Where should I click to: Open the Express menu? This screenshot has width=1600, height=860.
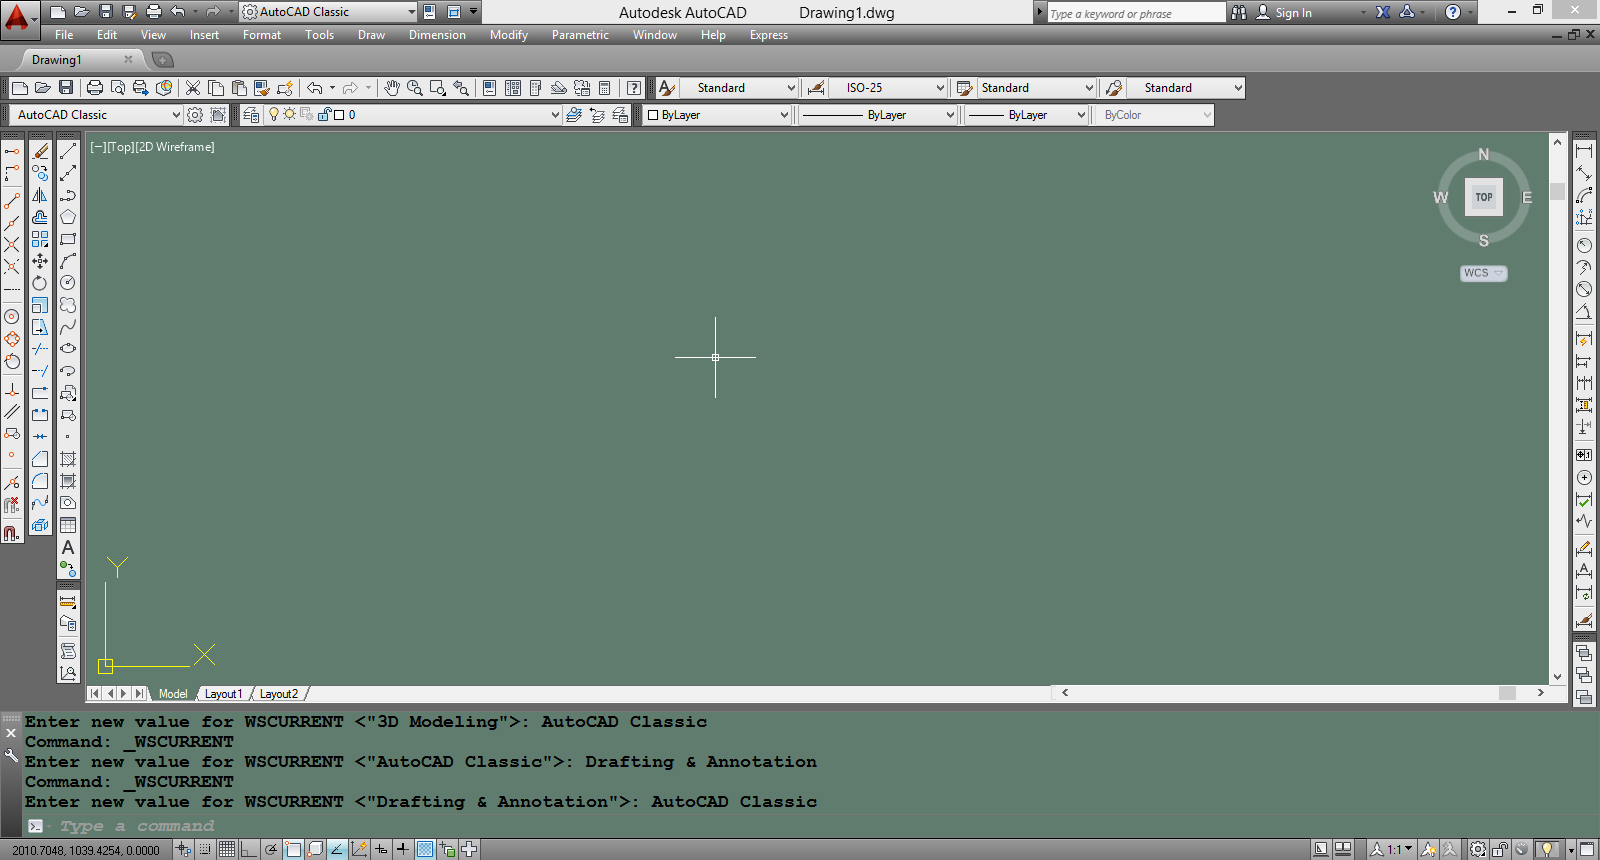769,35
